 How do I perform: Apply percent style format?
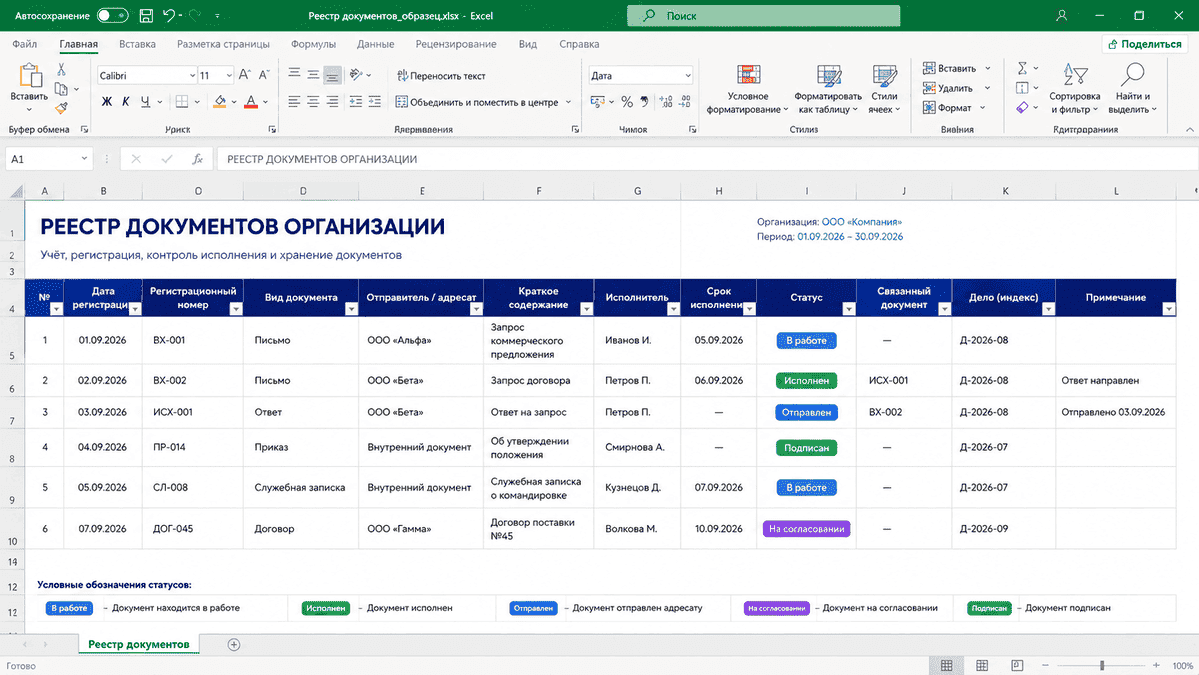click(627, 102)
